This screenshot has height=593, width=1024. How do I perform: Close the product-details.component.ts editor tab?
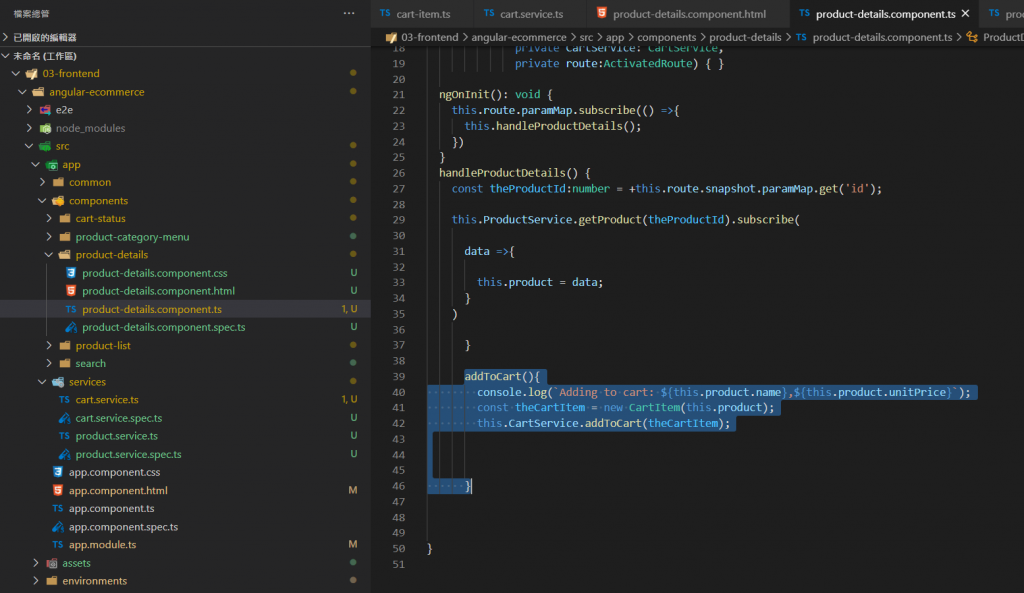[x=964, y=14]
